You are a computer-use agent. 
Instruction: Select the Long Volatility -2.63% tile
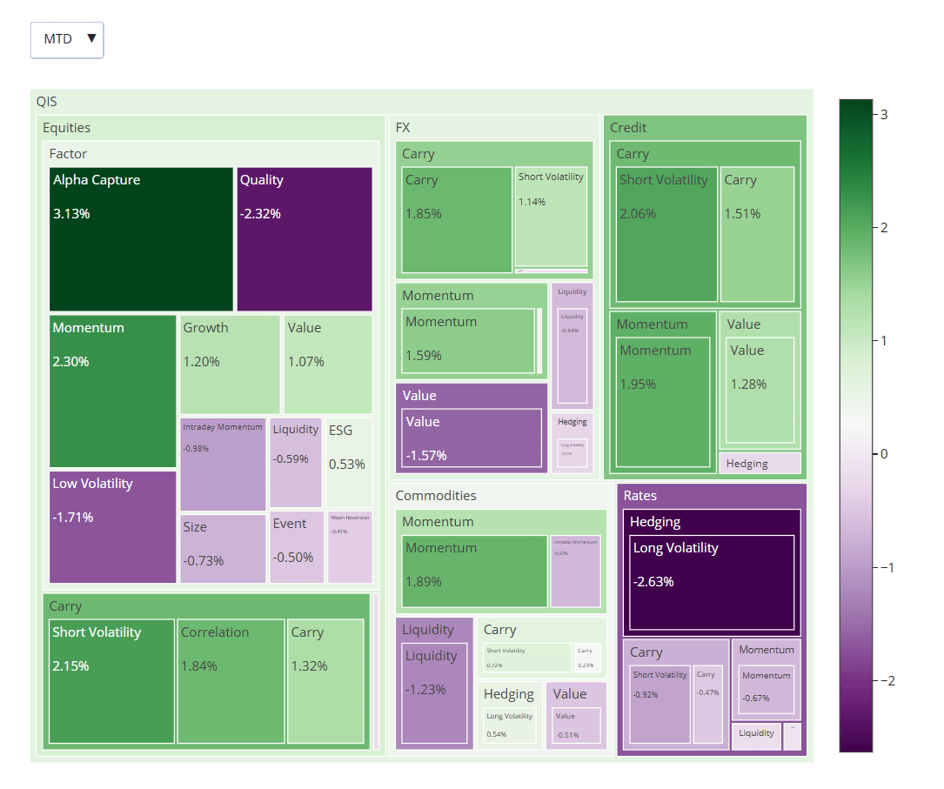point(711,583)
